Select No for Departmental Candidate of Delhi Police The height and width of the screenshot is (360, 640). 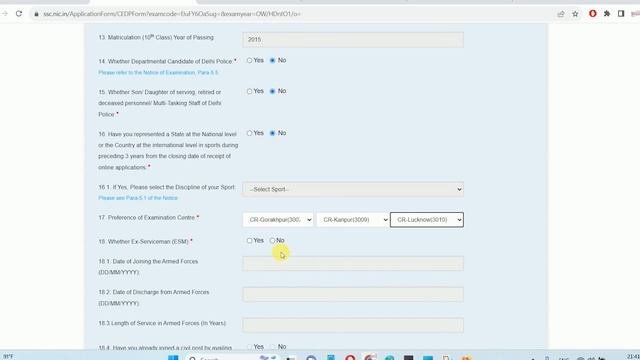272,60
